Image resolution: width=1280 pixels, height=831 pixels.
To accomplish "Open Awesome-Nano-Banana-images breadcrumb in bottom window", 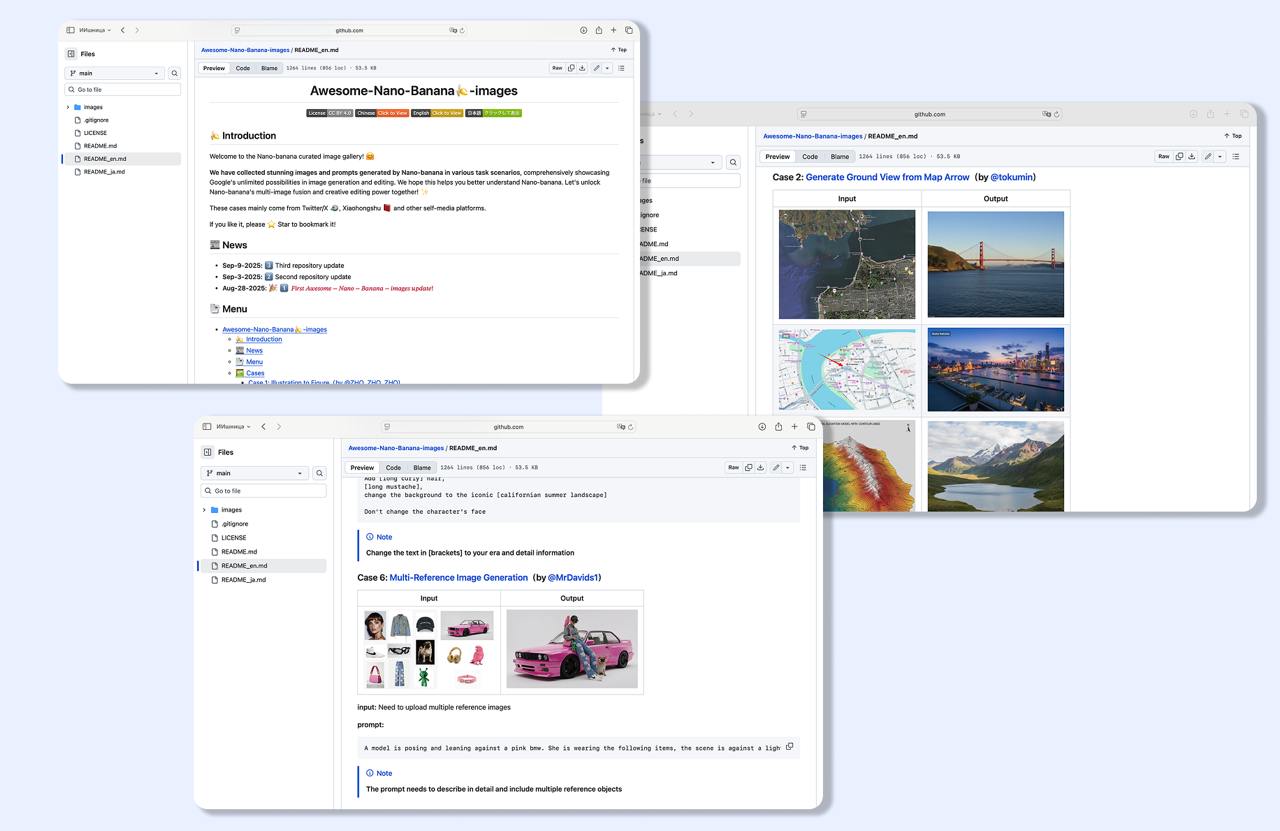I will coord(396,448).
